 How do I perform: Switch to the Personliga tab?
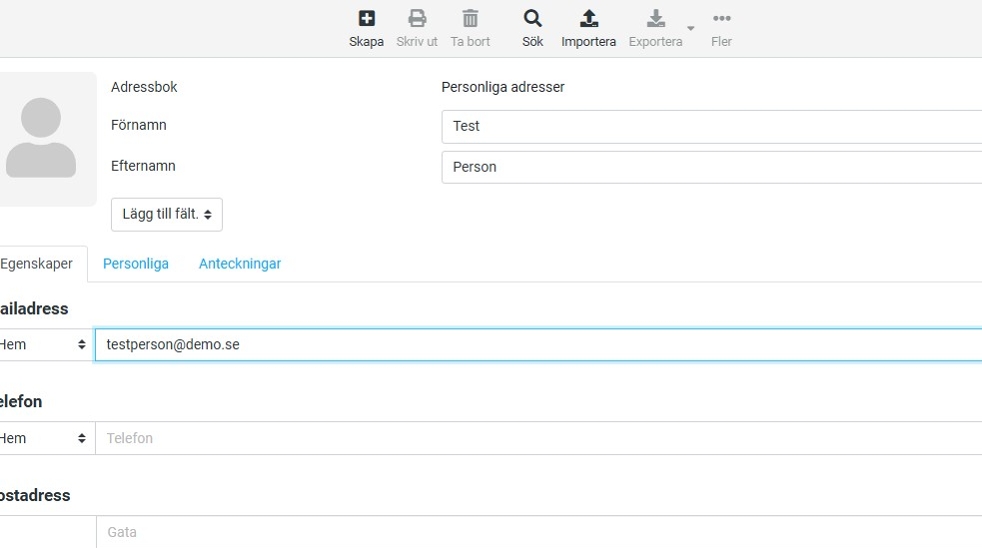click(136, 264)
